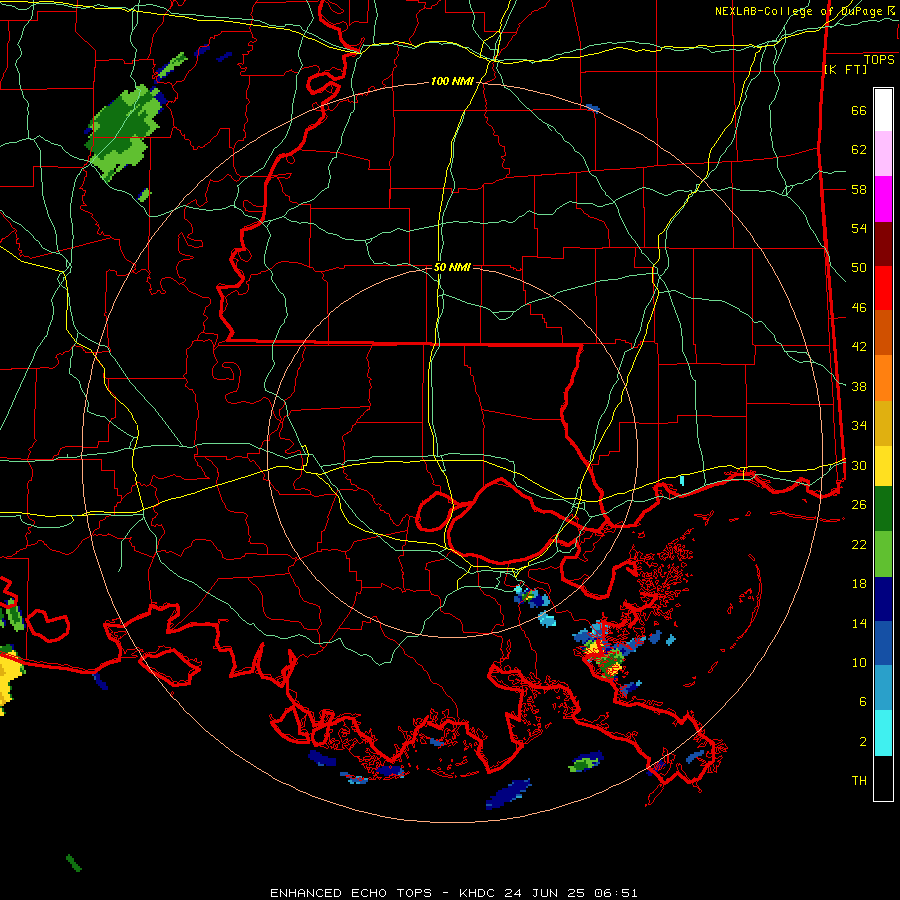900x900 pixels.
Task: Click the navy legend swatch near 18
Action: click(x=883, y=599)
